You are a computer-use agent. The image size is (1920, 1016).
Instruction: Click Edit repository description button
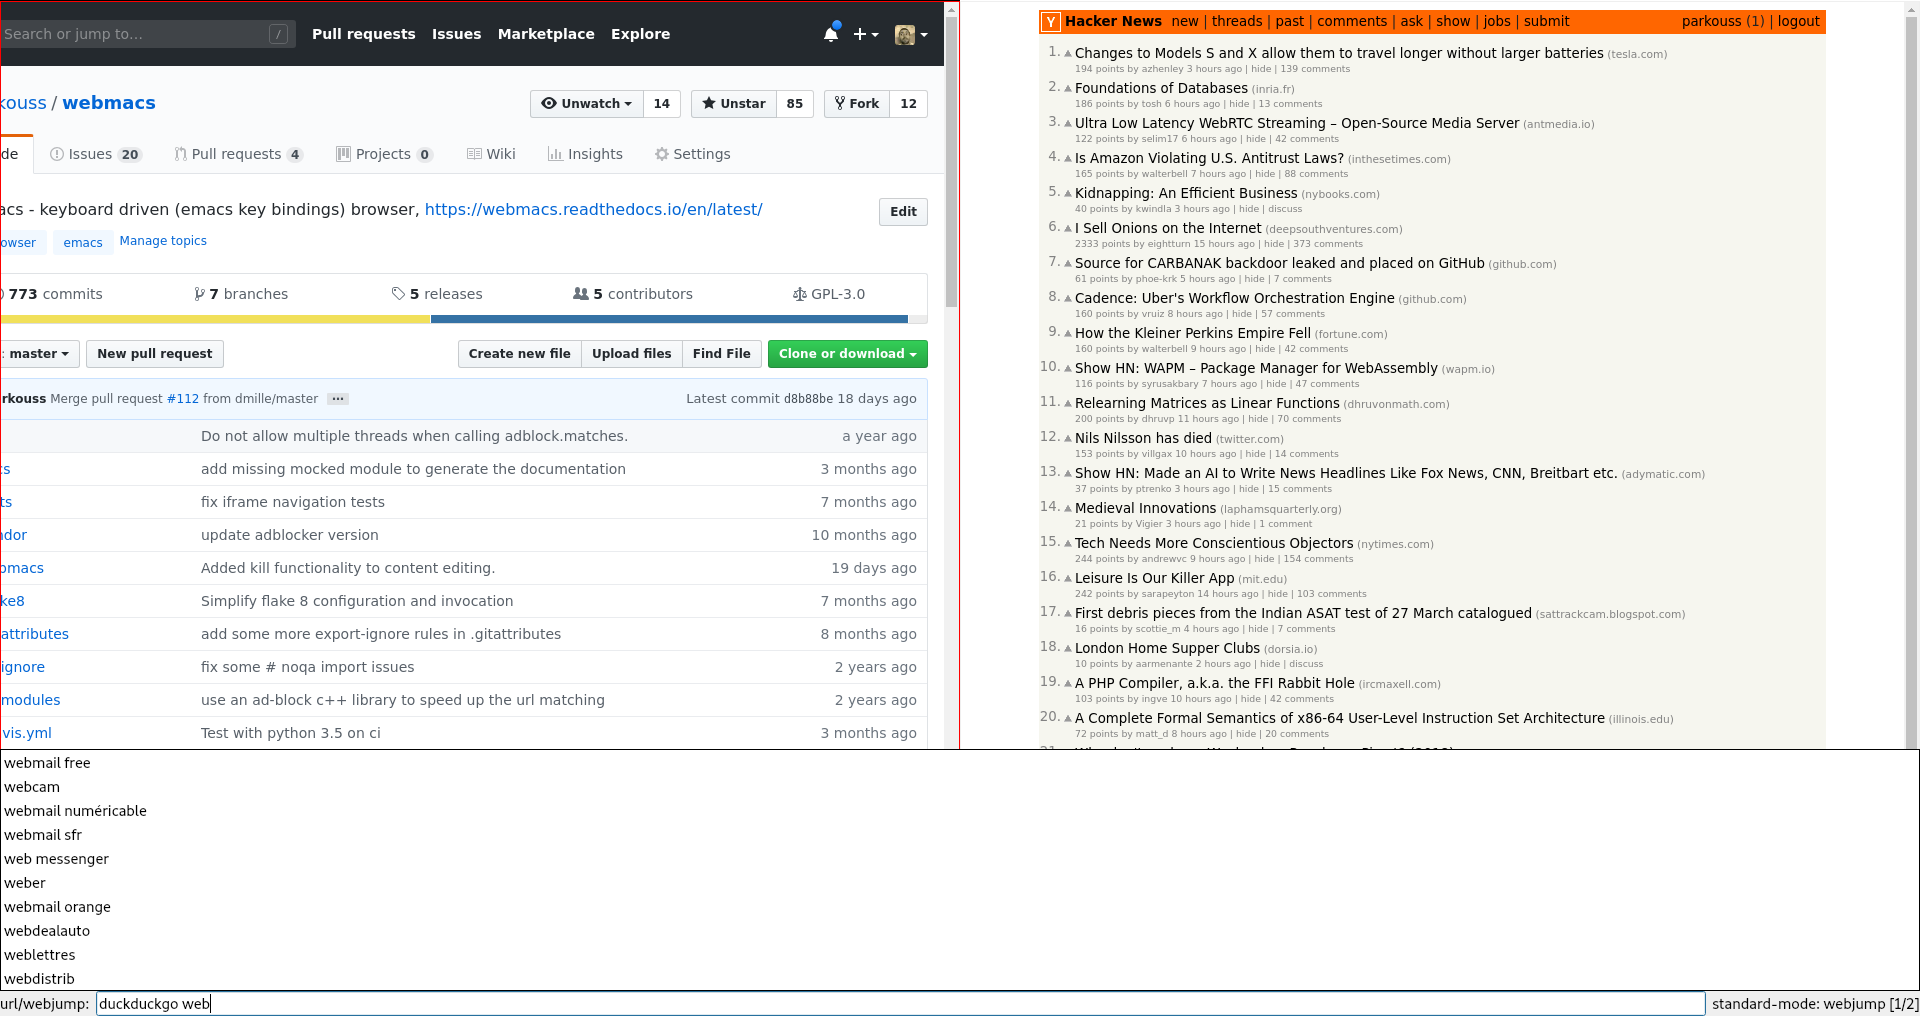pos(903,212)
